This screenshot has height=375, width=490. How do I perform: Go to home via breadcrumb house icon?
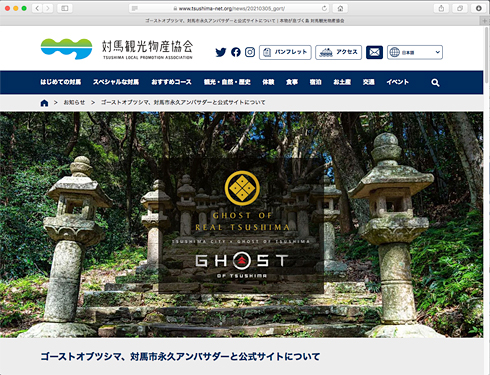(x=44, y=103)
